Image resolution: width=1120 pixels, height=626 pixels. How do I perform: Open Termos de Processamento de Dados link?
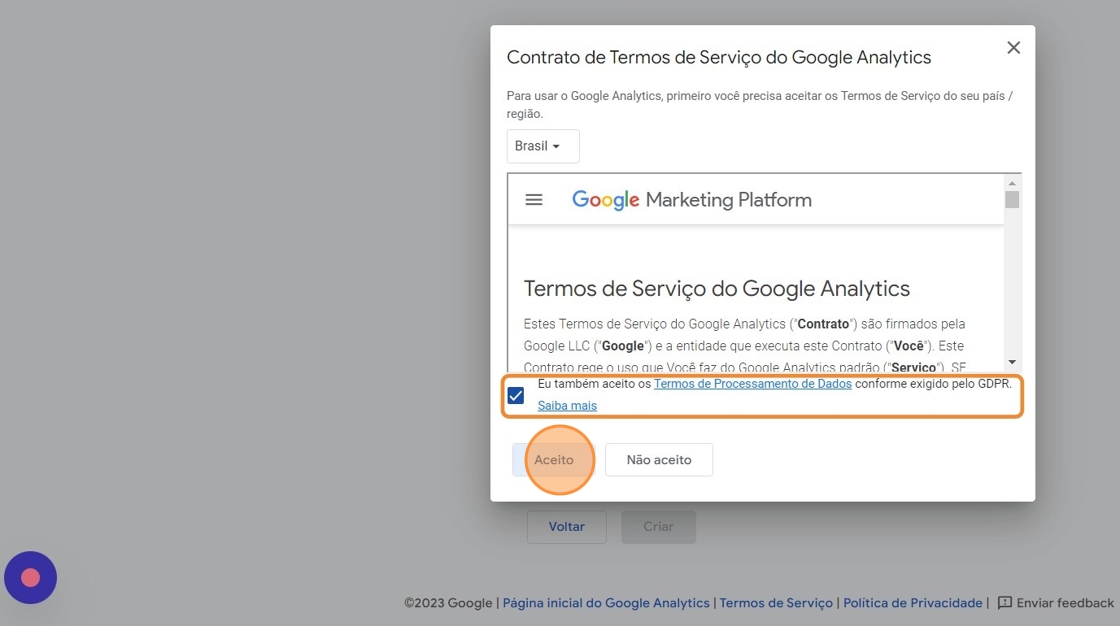tap(752, 384)
